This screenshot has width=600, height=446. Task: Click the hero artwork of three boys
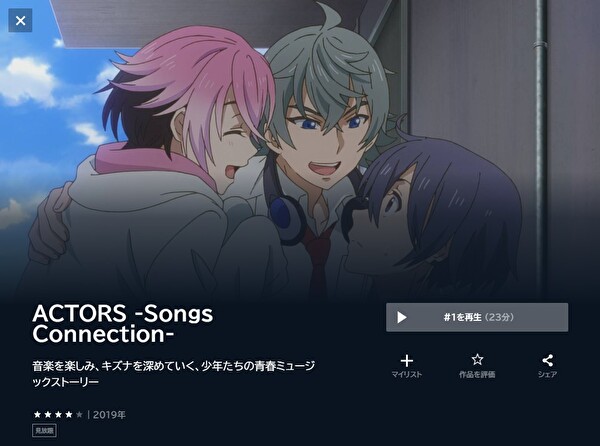pos(300,149)
